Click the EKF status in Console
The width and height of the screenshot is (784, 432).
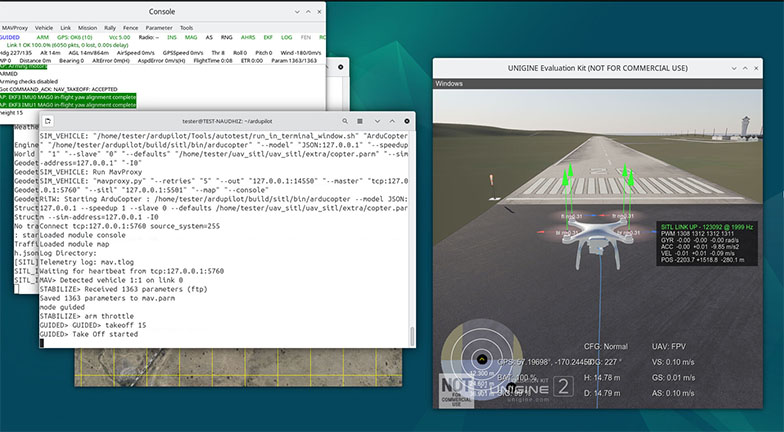[268, 38]
